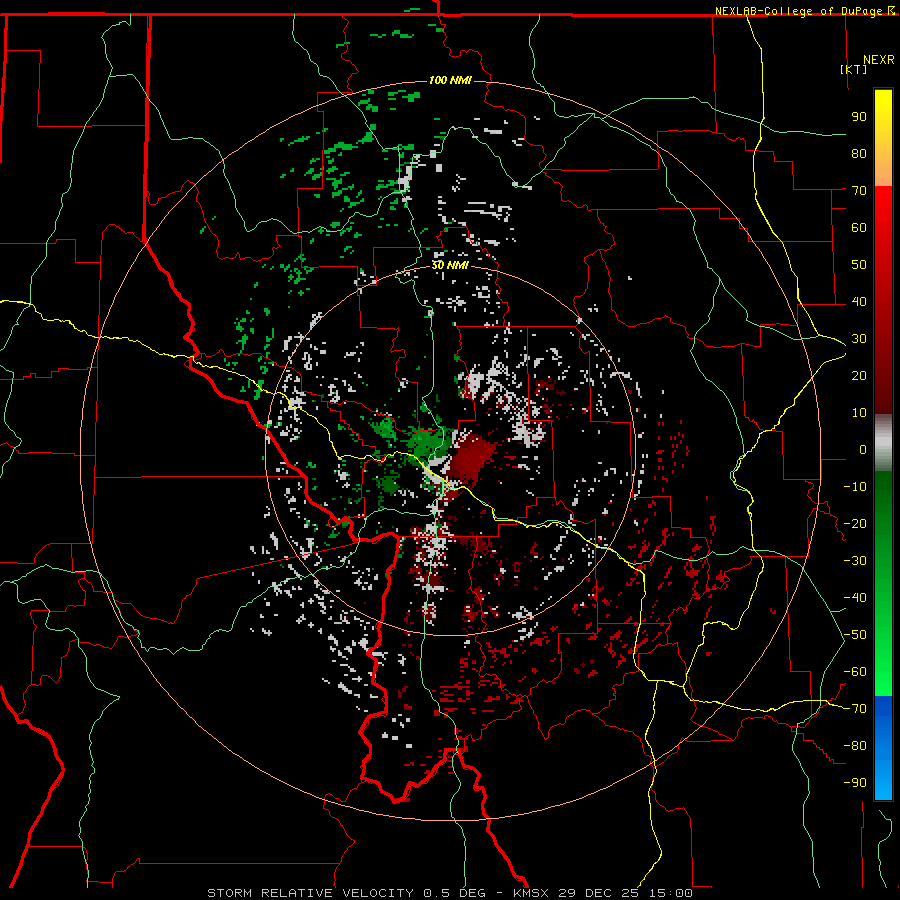900x900 pixels.
Task: Click the 90 value on velocity scale
Action: point(859,117)
